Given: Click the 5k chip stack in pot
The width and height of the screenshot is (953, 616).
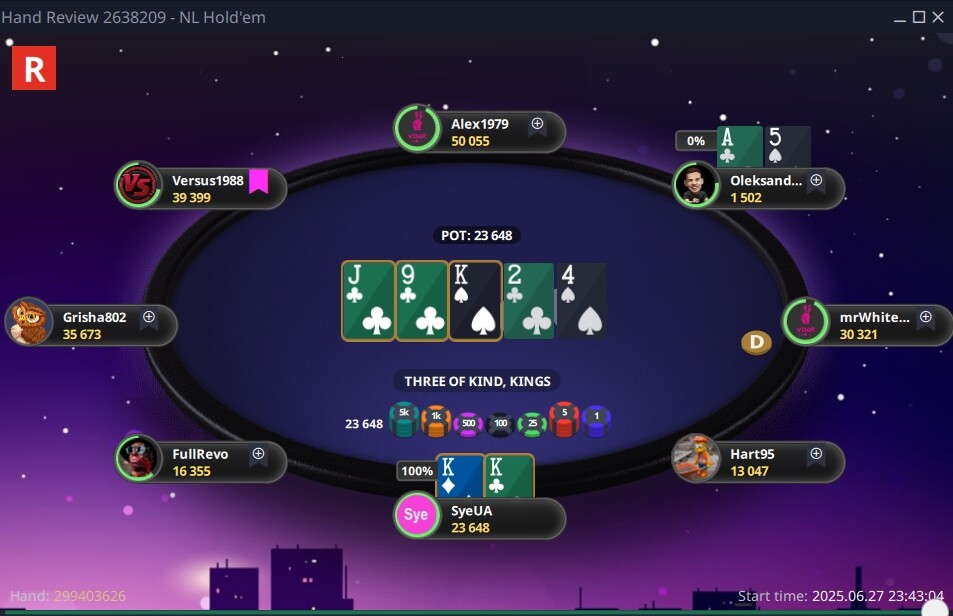Looking at the screenshot, I should [x=404, y=420].
